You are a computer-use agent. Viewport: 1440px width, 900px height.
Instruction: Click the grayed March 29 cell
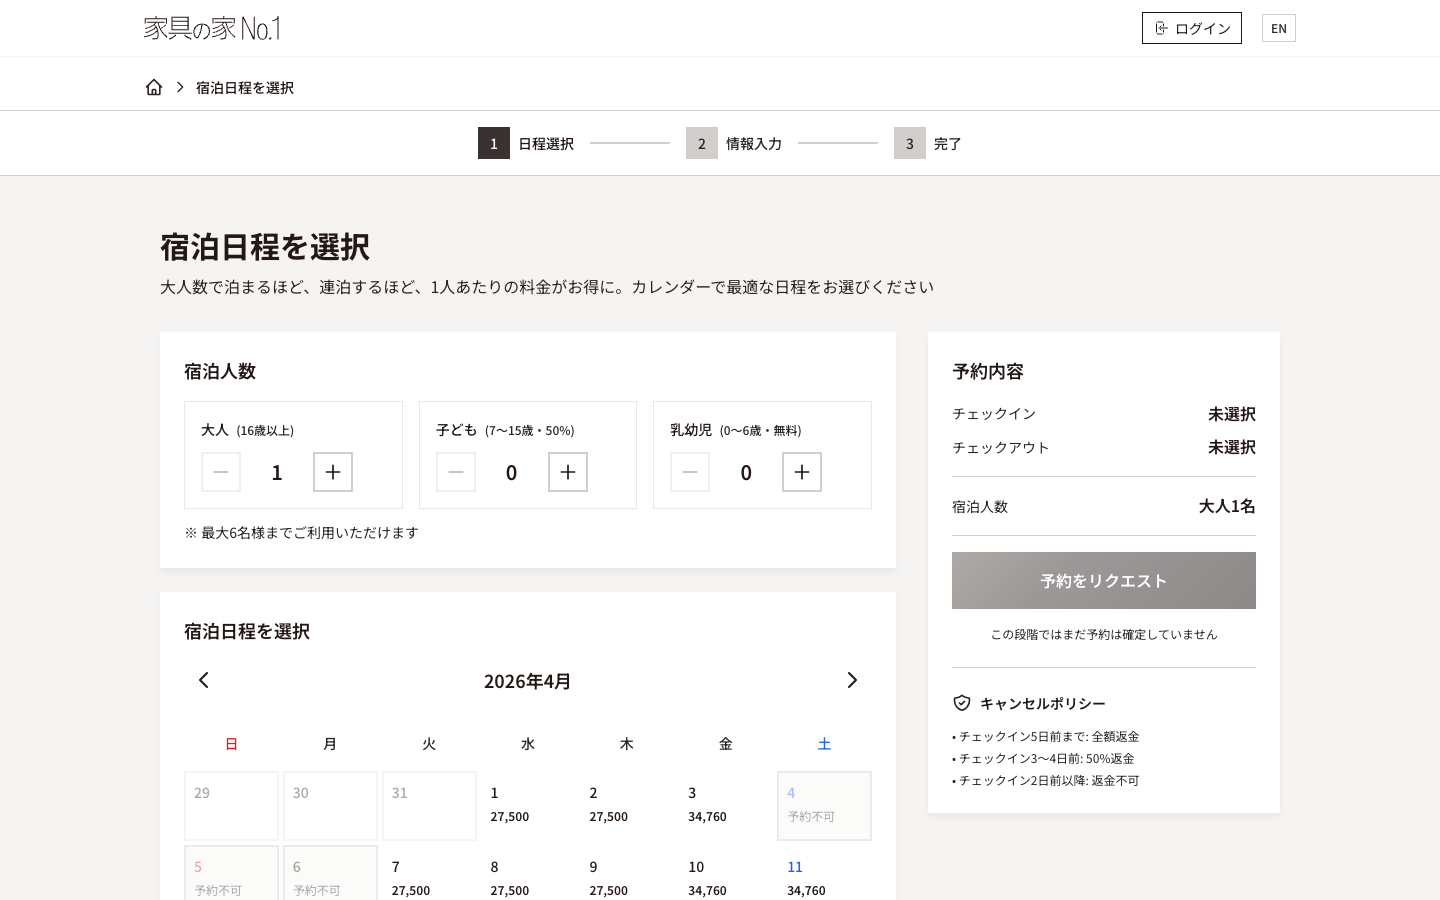tap(231, 806)
